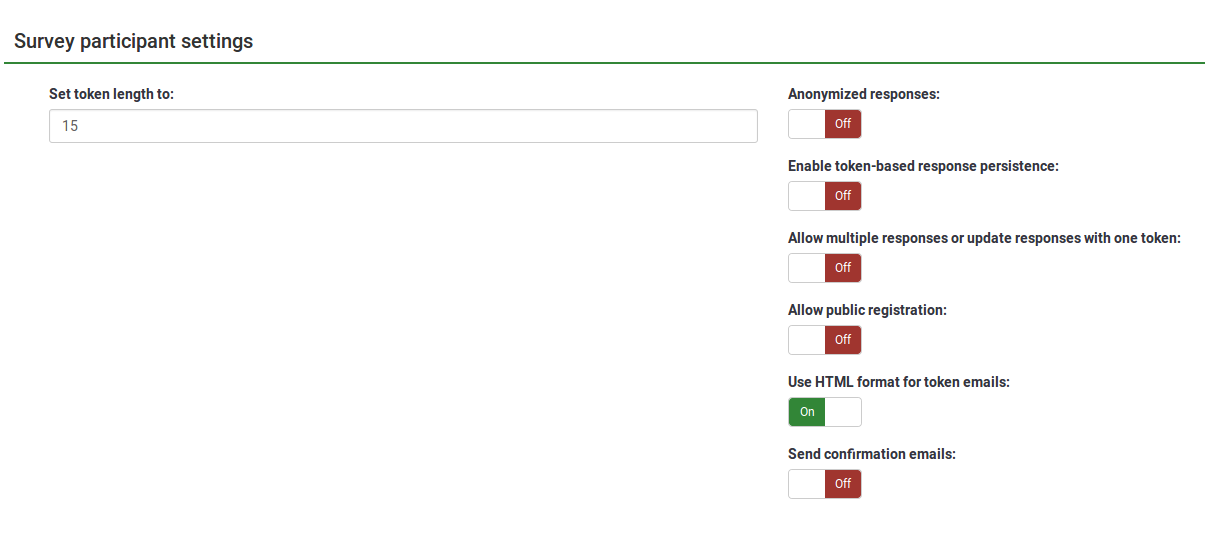Click white blank half of HTML format toggle
The image size is (1205, 533).
click(x=843, y=412)
